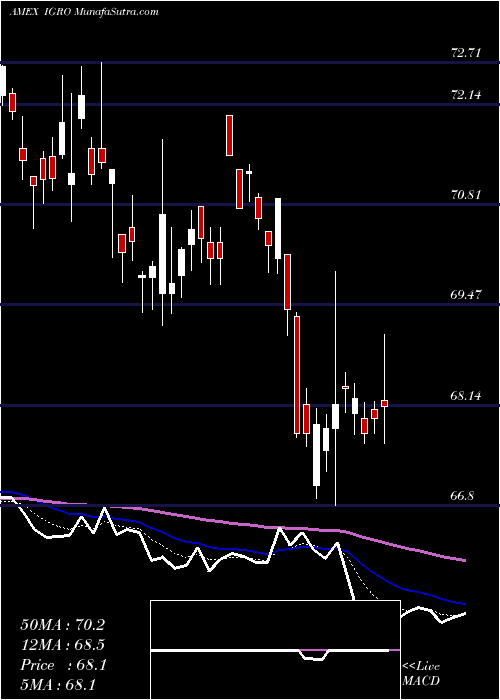Click the 5MA : 68.1 readout
The width and height of the screenshot is (500, 700).
58,685
